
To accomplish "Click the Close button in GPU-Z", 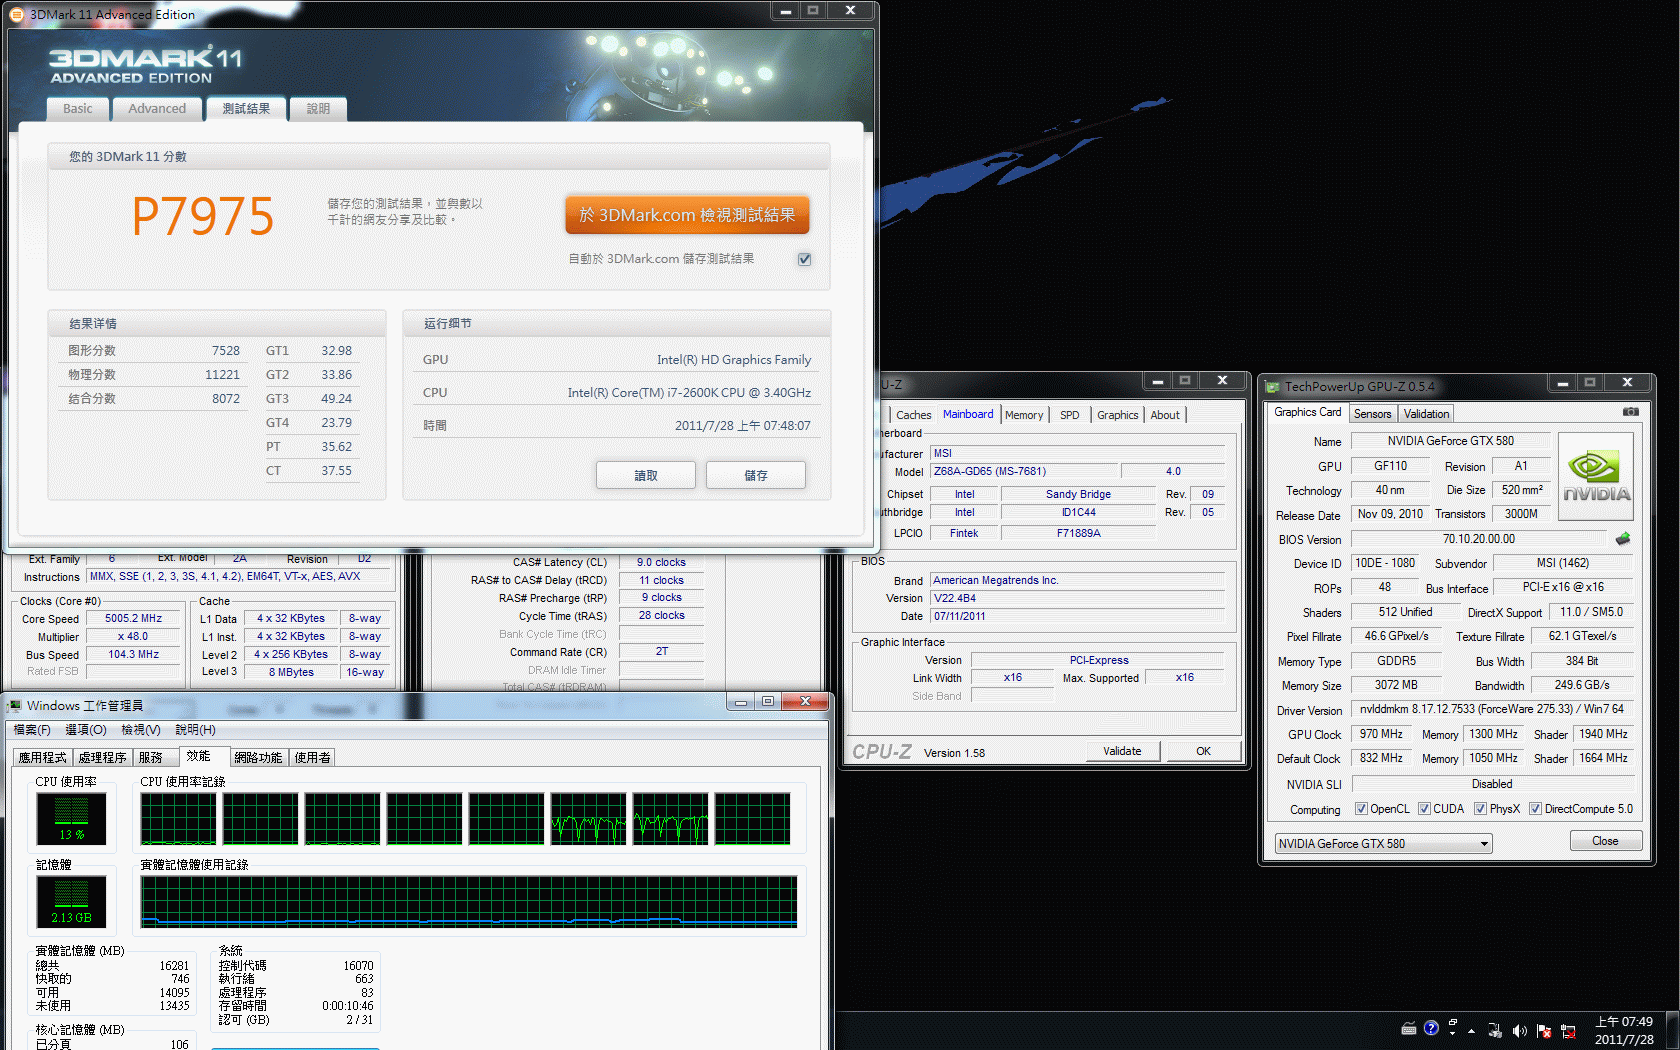I will pos(1605,841).
